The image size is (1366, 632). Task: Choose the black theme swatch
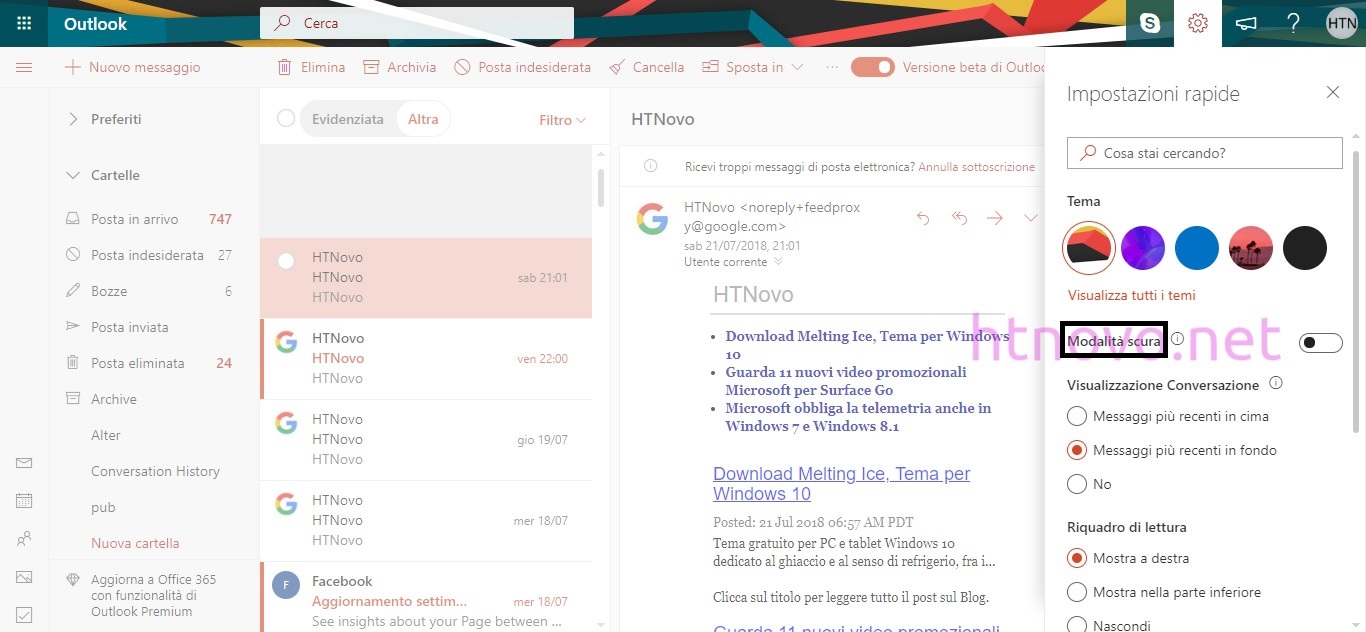[x=1305, y=247]
